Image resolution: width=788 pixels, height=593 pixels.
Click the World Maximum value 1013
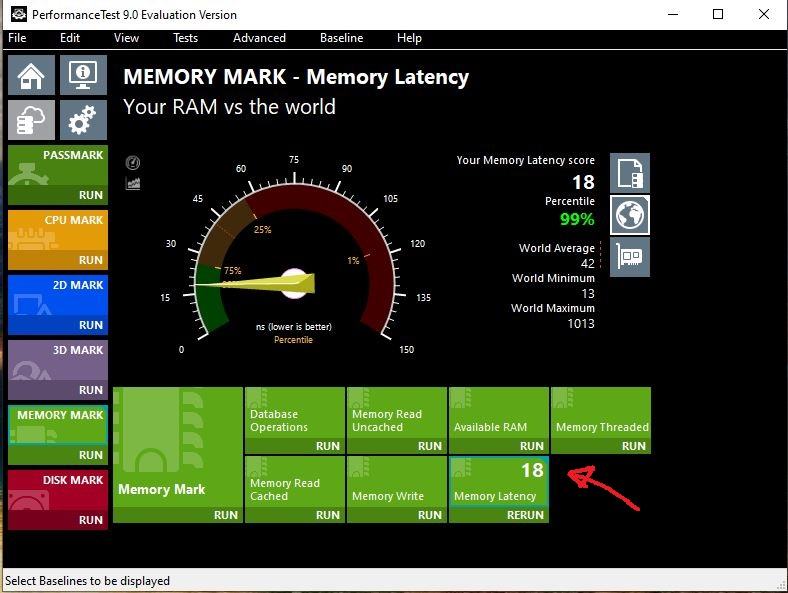point(581,324)
